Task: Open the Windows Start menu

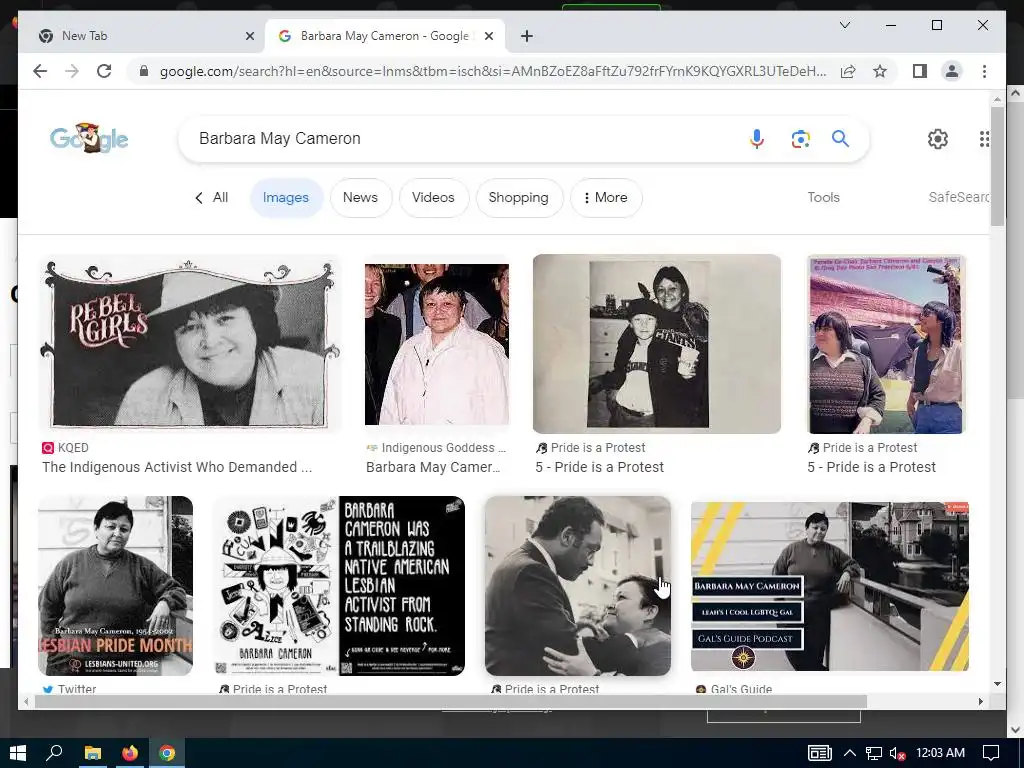Action: tap(18, 753)
